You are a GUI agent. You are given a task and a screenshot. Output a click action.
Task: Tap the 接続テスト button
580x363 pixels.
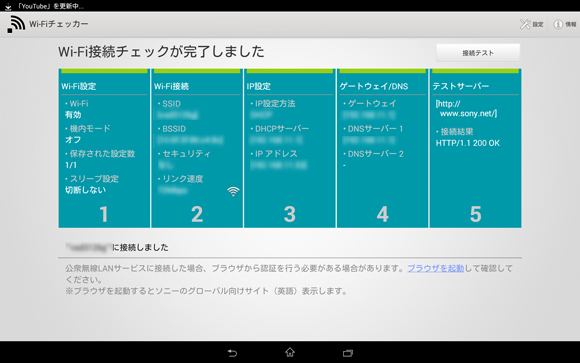coord(478,53)
